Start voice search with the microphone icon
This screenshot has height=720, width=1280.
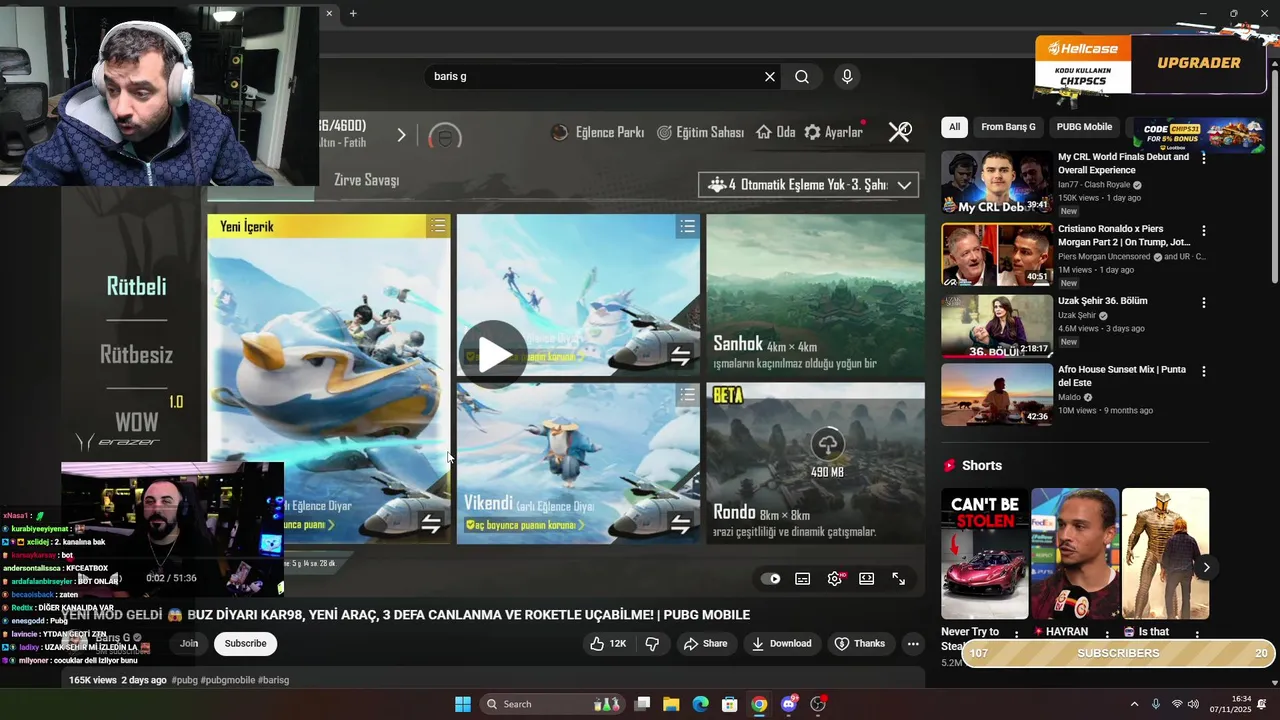click(x=847, y=77)
